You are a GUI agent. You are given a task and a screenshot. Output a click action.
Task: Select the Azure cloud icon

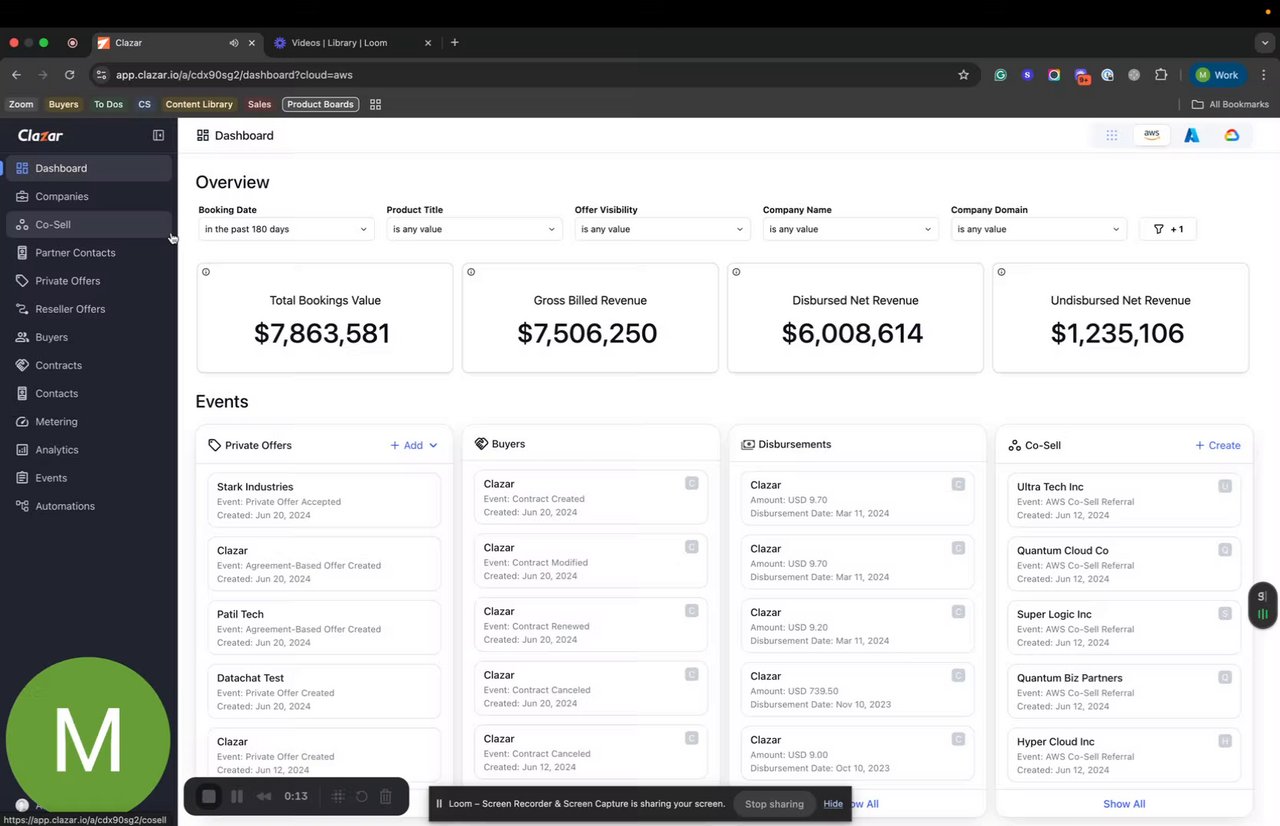click(1192, 135)
